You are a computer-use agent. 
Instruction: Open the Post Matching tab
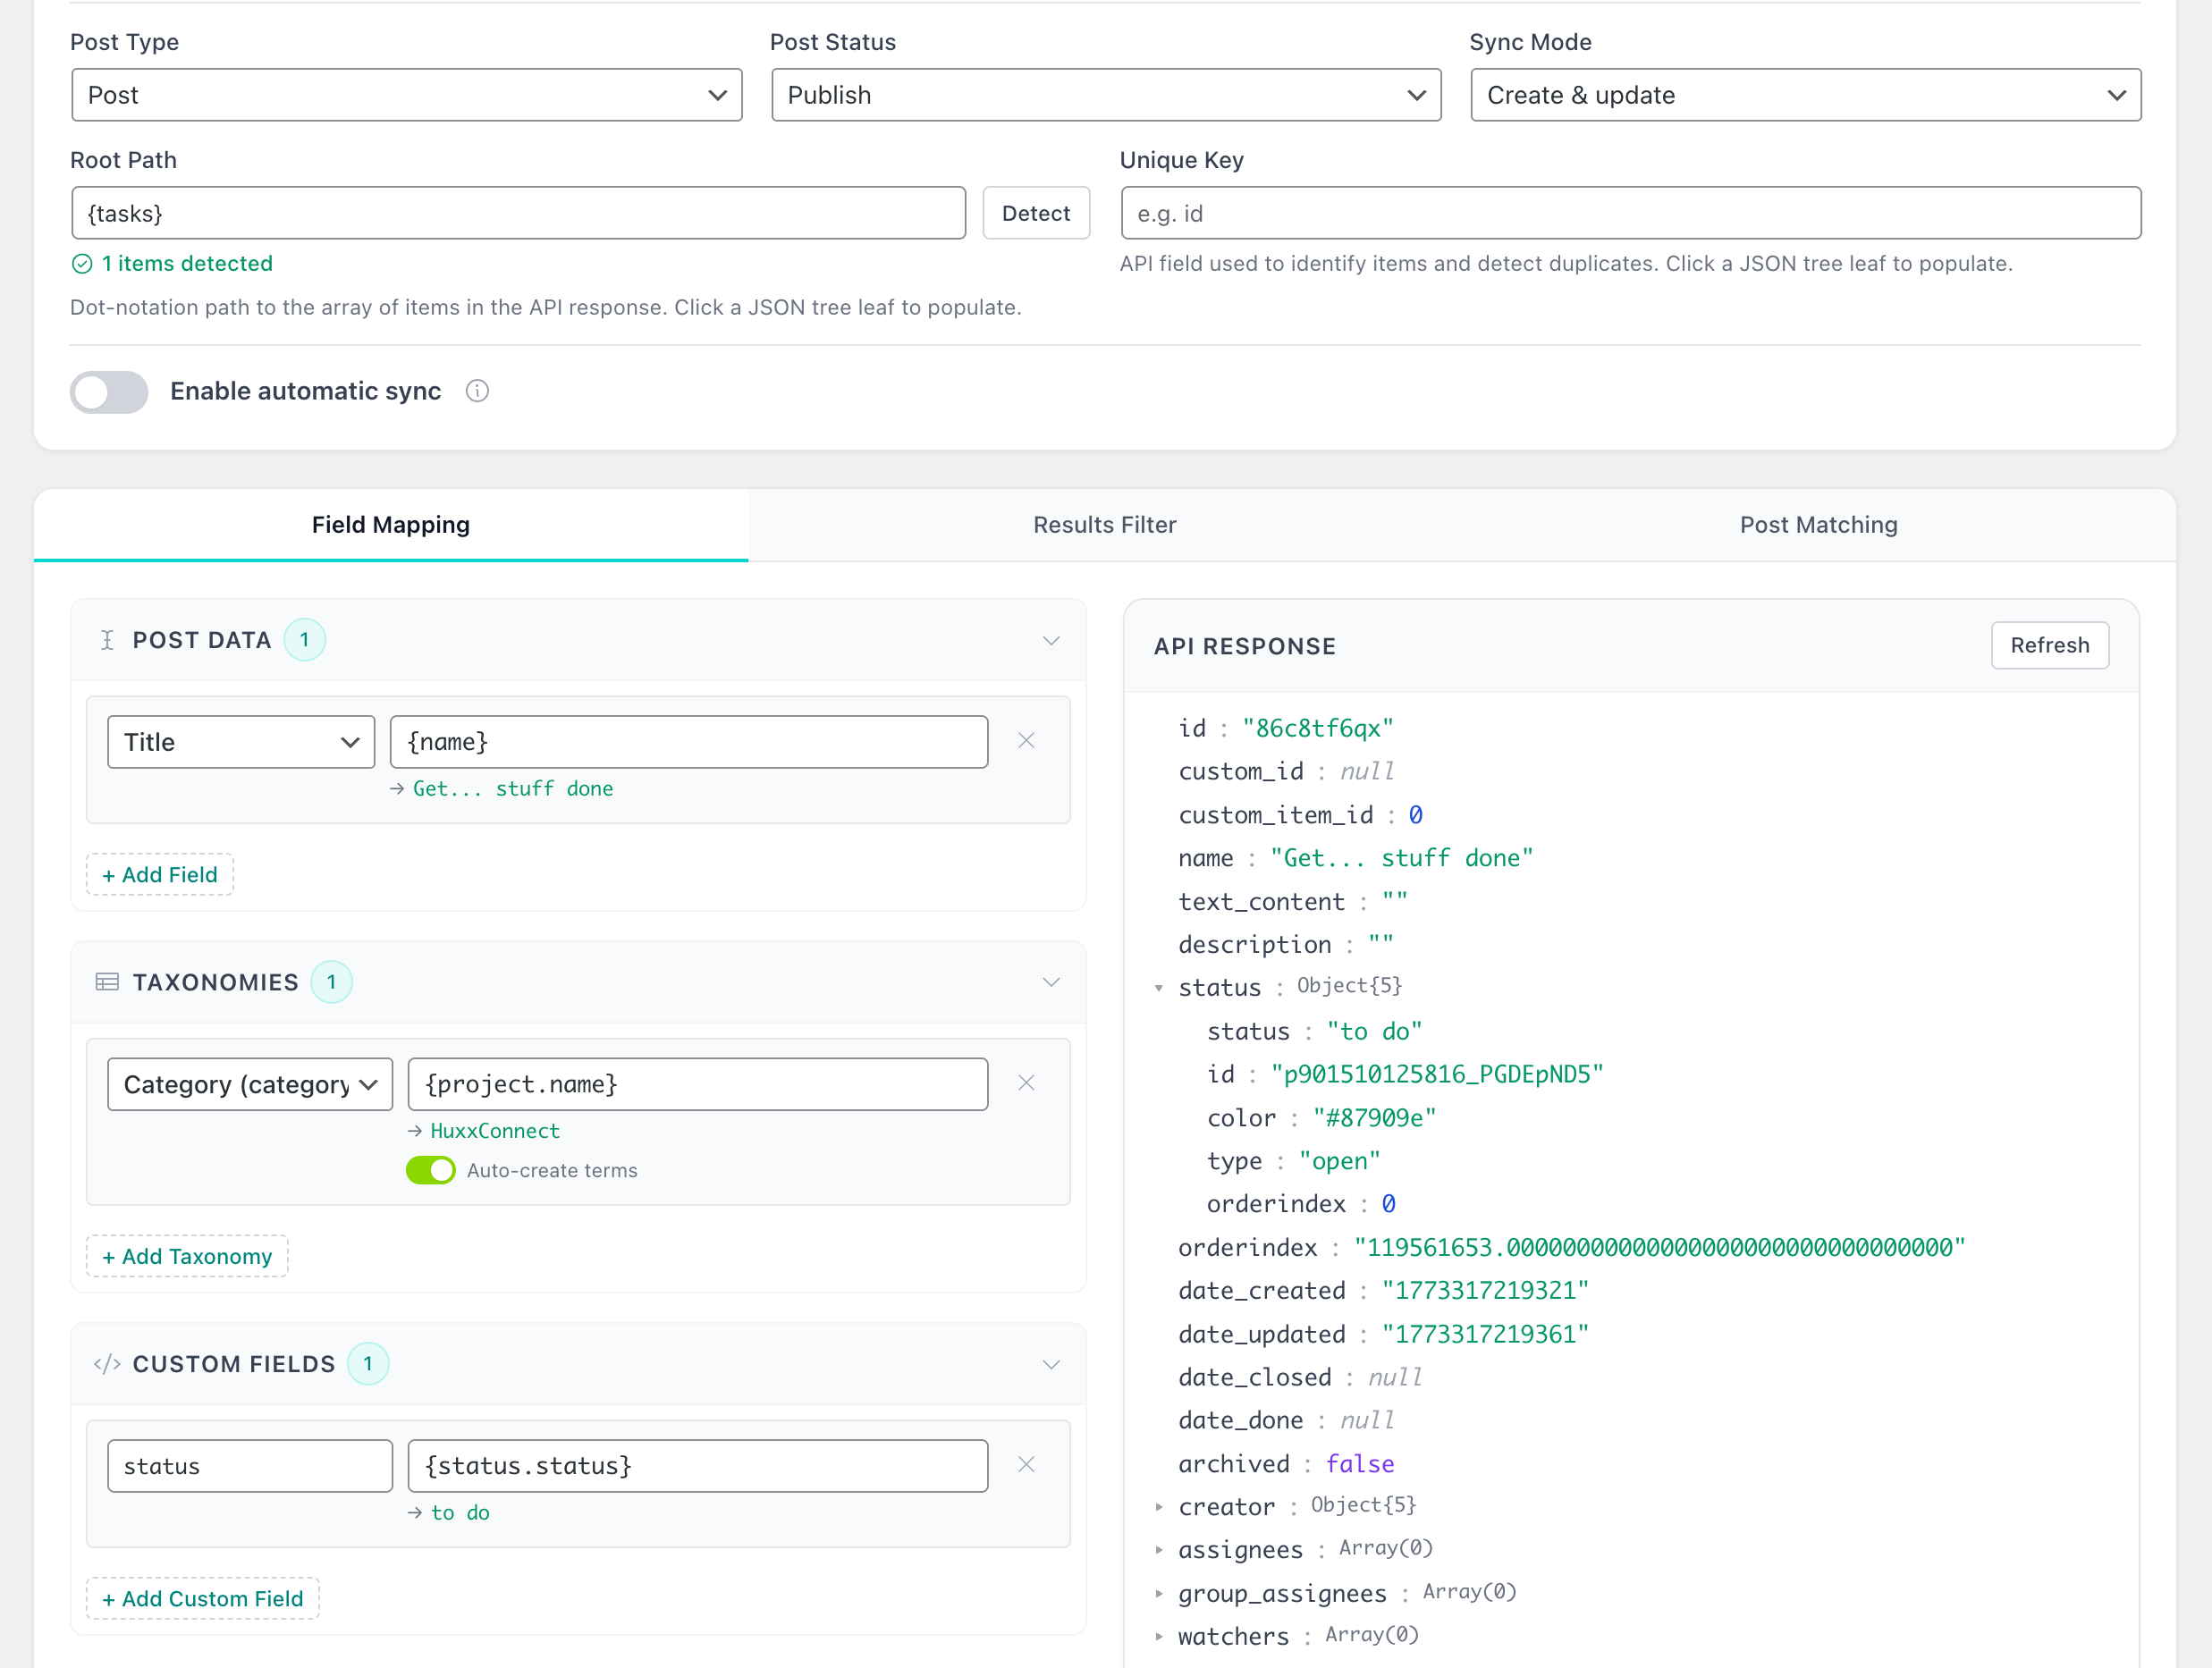pos(1818,525)
